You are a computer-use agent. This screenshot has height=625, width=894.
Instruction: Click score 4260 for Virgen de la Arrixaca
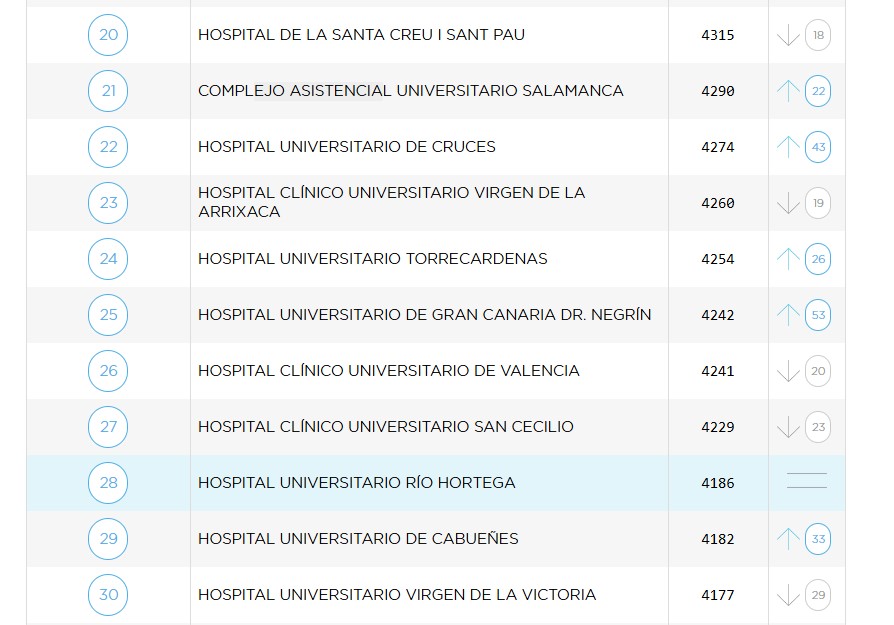(717, 203)
